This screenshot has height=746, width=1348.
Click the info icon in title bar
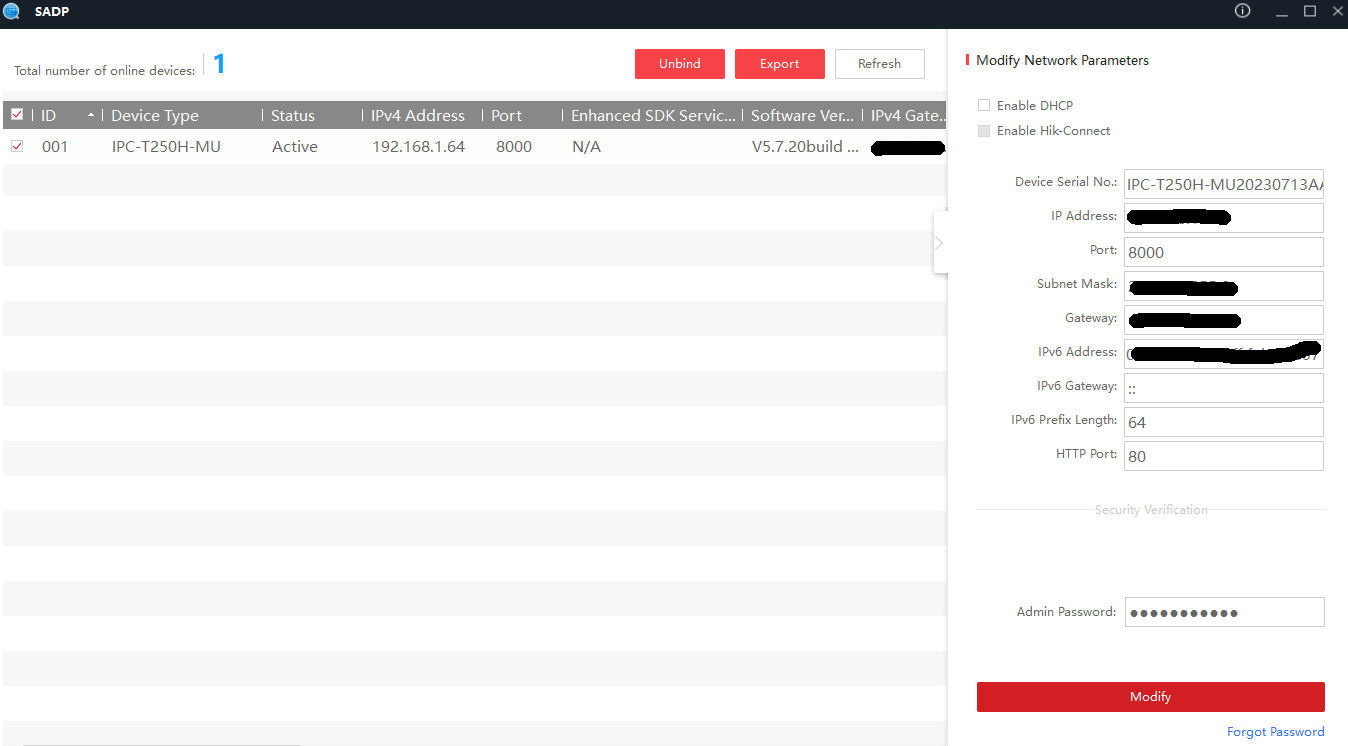tap(1243, 11)
